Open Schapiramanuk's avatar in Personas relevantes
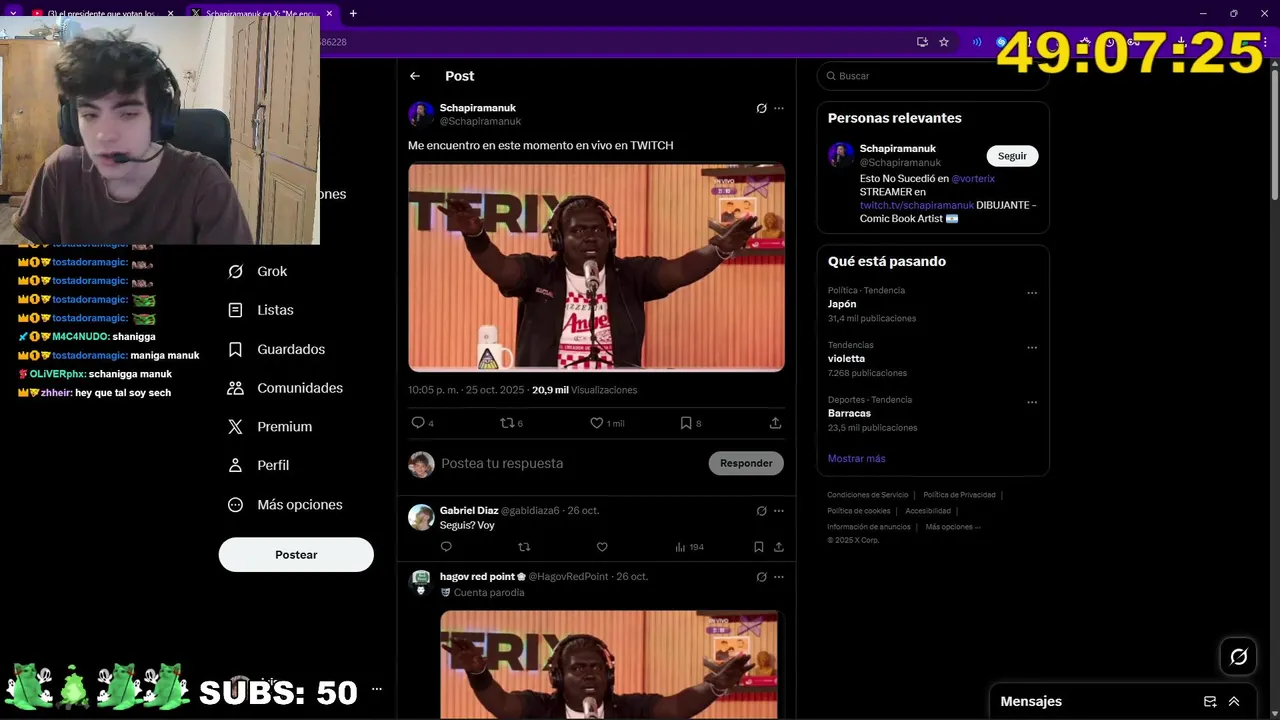This screenshot has height=720, width=1280. click(x=841, y=155)
